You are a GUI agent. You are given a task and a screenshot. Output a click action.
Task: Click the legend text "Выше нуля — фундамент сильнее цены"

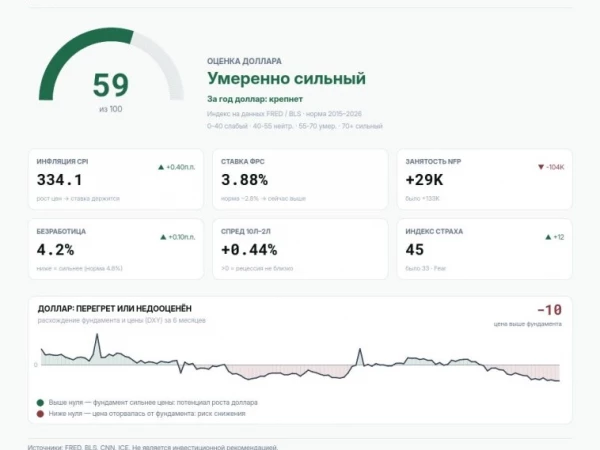pyautogui.click(x=111, y=403)
